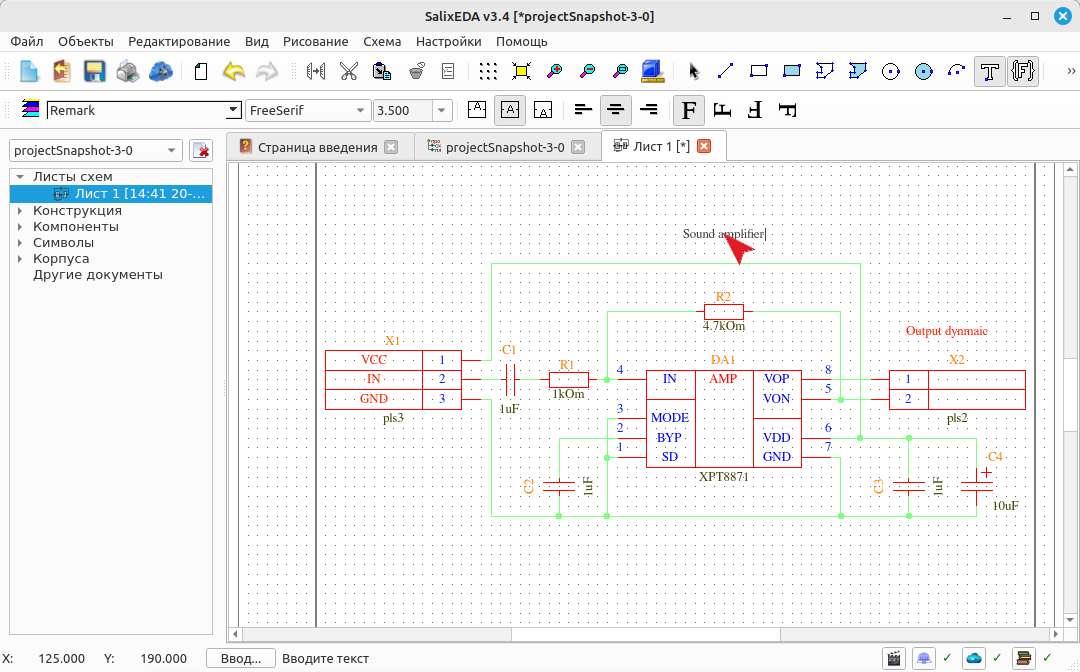
Task: Collapse the Листы схем tree node
Action: point(20,177)
